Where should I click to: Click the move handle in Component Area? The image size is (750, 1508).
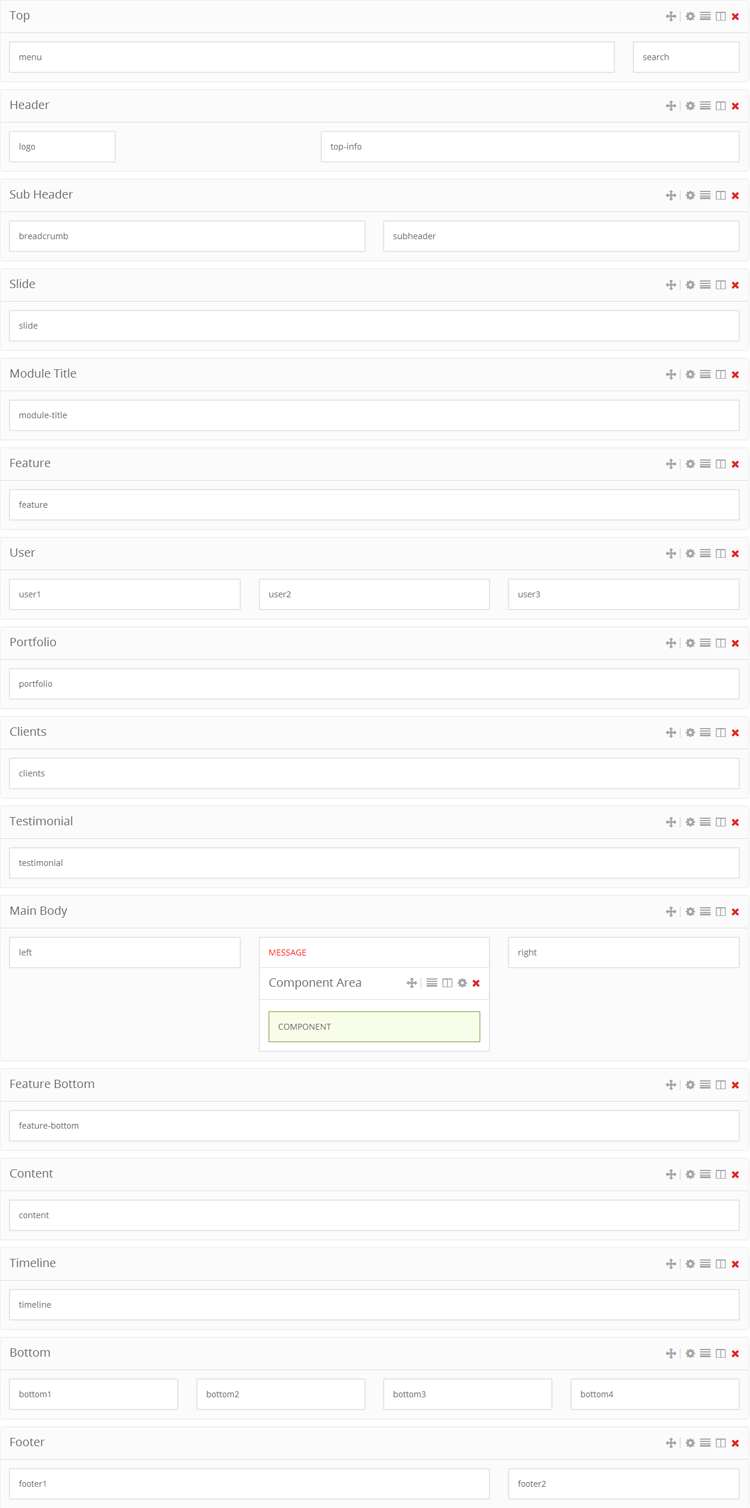click(411, 983)
